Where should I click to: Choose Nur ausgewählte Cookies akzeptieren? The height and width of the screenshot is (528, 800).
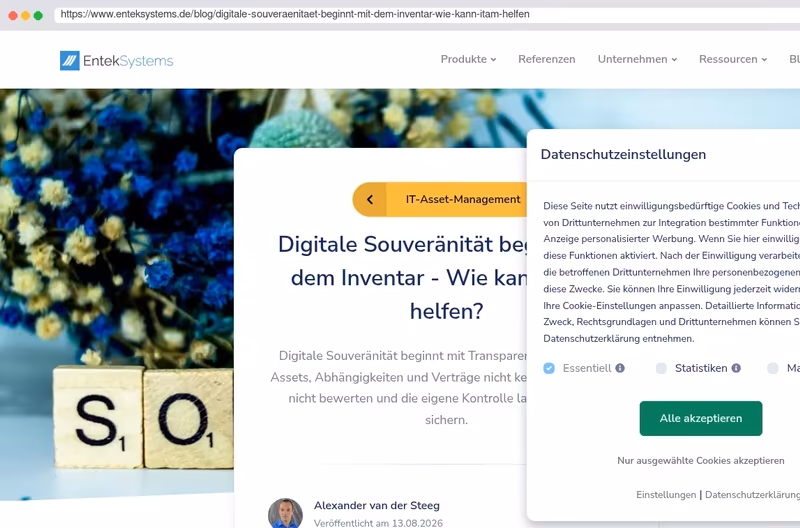[x=701, y=461]
